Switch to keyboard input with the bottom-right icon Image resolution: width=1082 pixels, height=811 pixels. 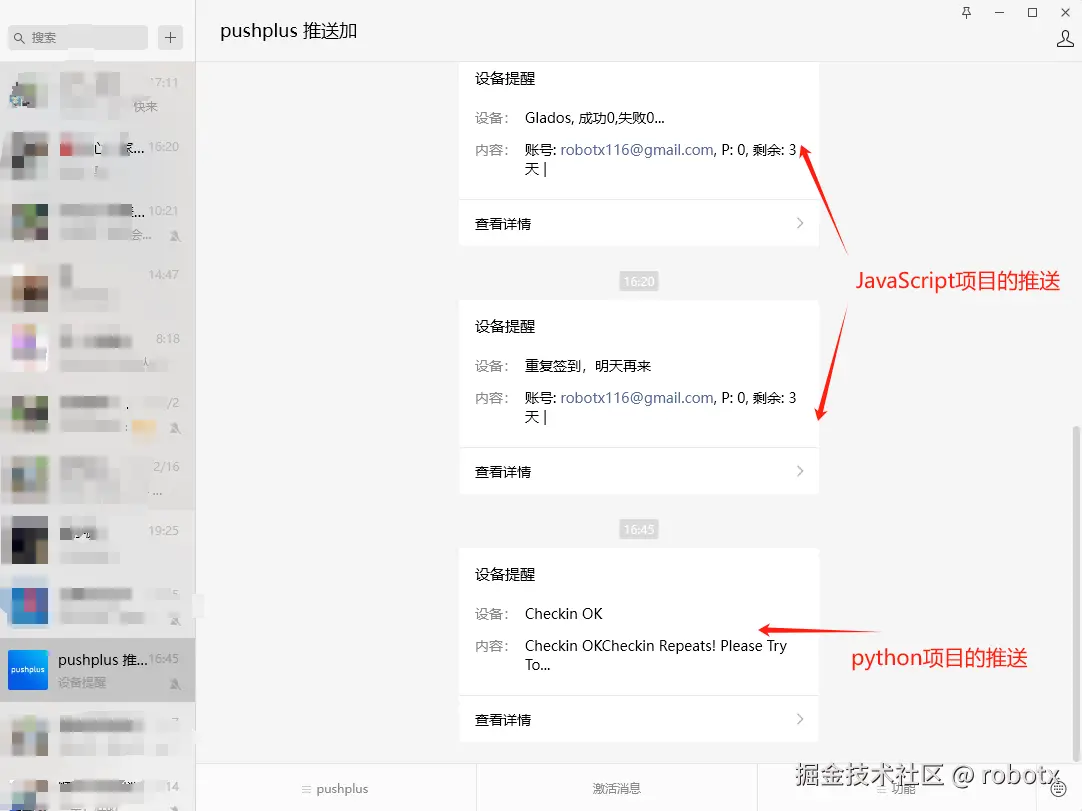click(1058, 788)
